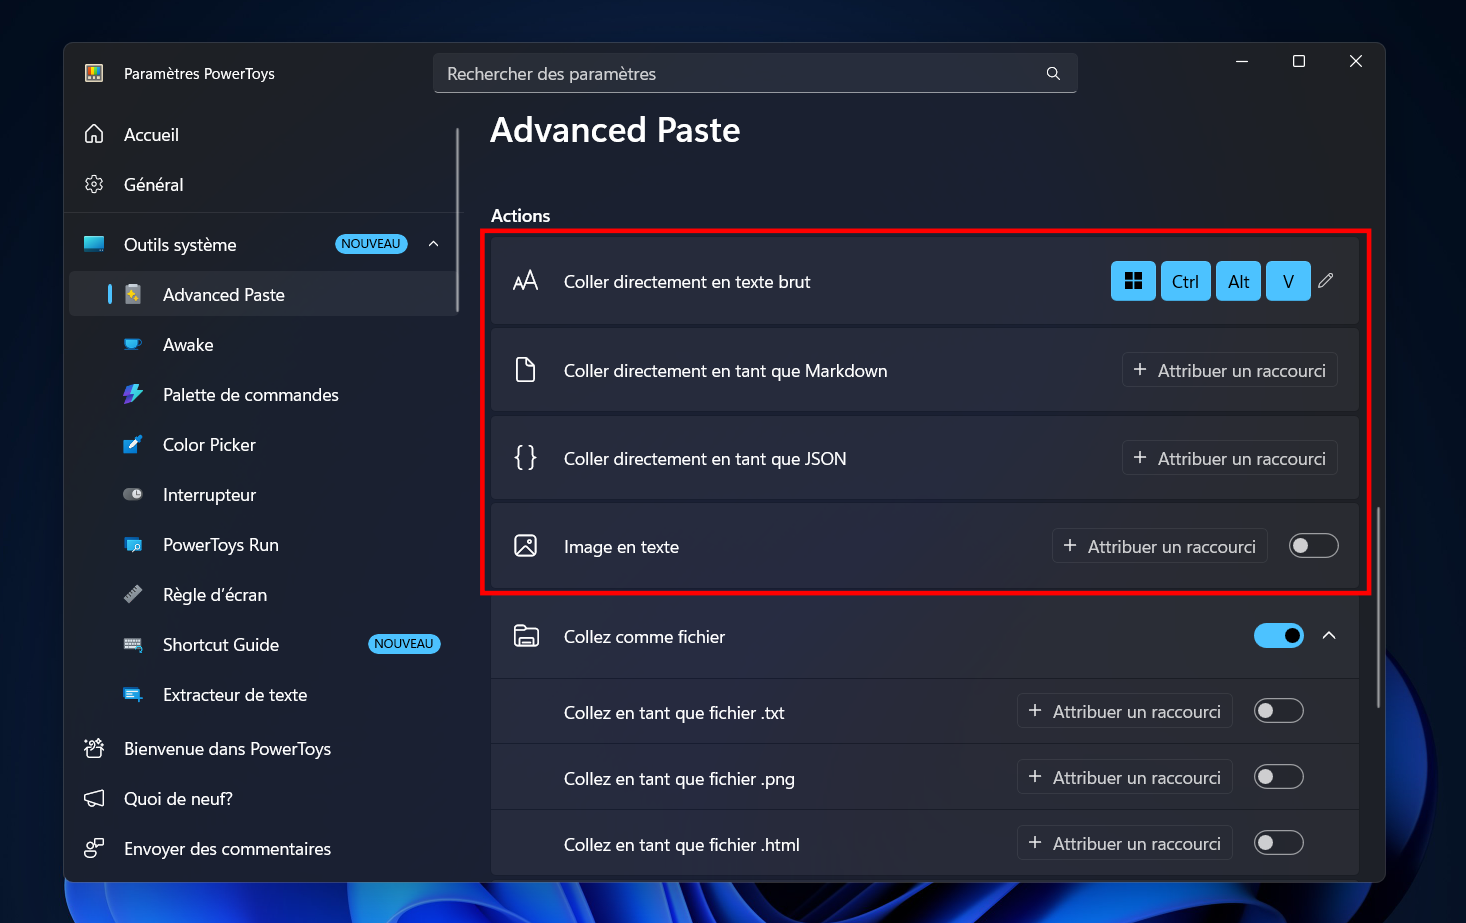Click the Markdown document icon
This screenshot has width=1466, height=923.
coord(526,370)
